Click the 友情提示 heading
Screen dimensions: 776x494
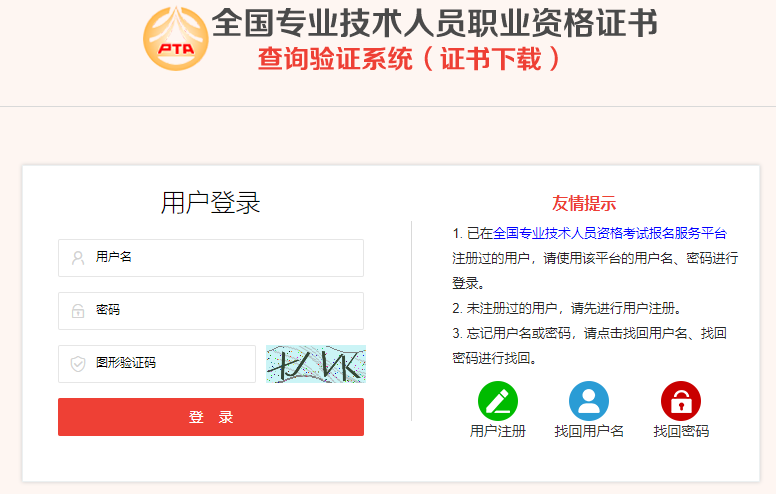click(x=584, y=203)
